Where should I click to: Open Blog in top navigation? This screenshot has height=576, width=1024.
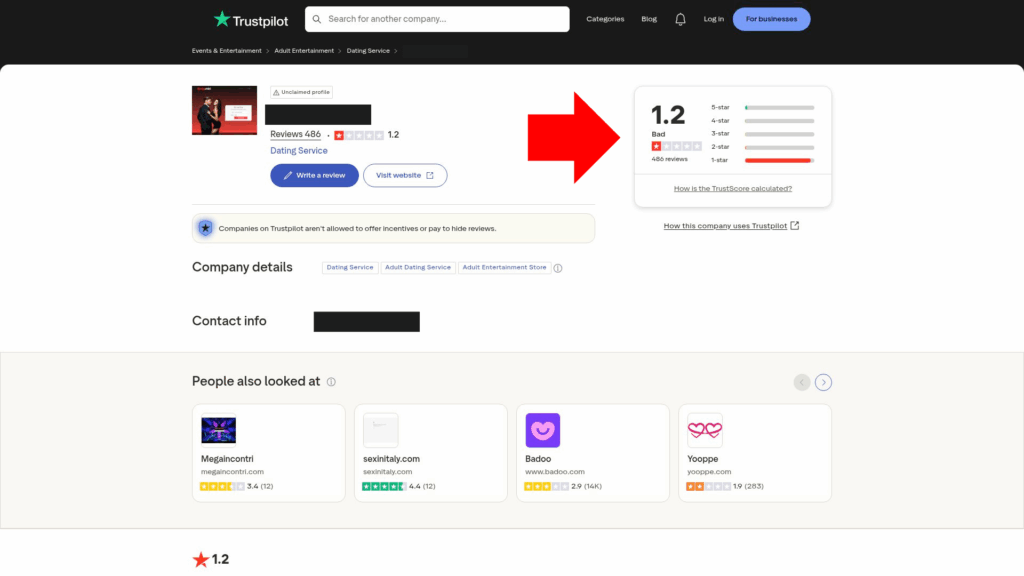click(x=649, y=19)
